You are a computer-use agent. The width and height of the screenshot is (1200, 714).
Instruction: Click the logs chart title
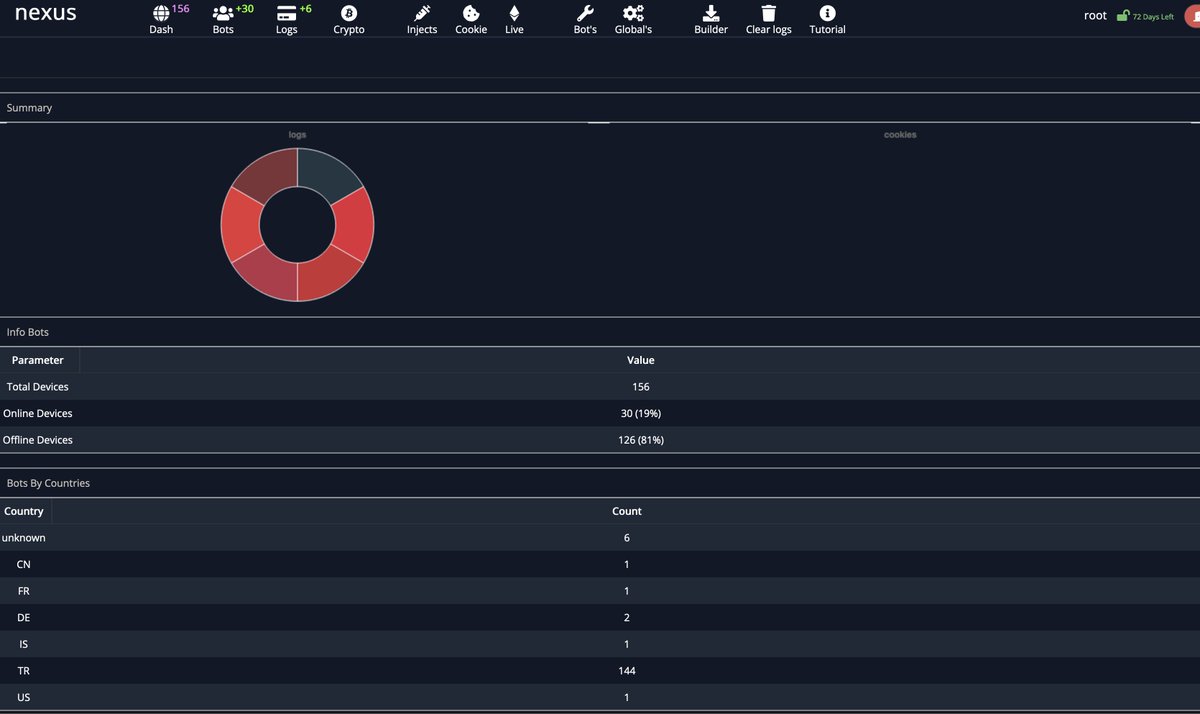pos(297,134)
